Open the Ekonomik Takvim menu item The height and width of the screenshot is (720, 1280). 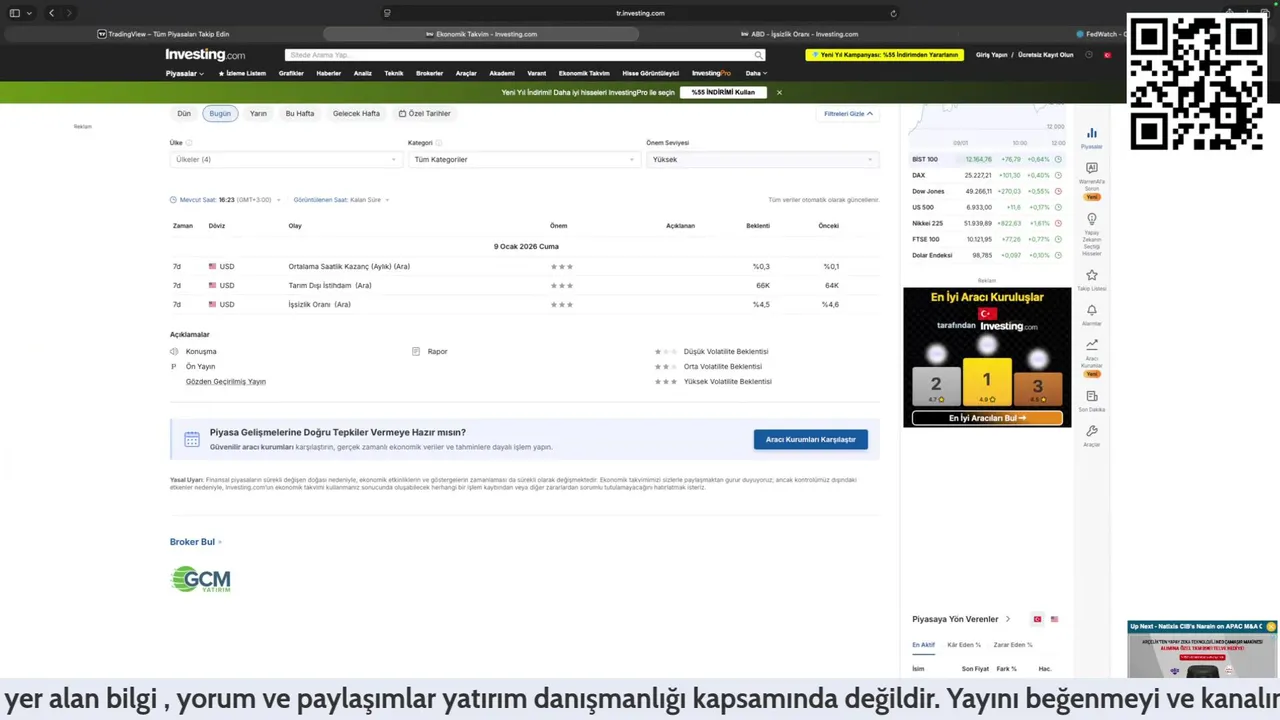584,73
